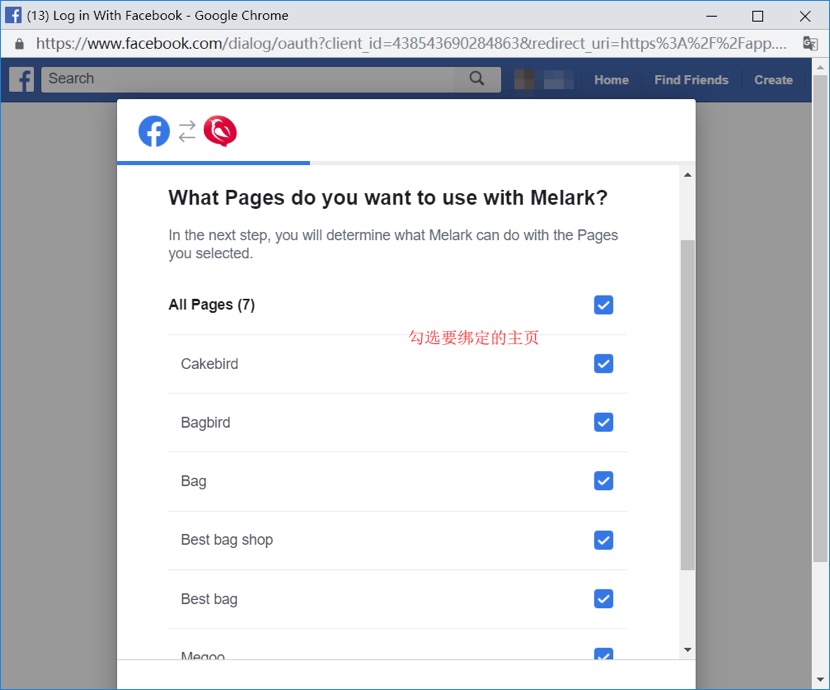Uncheck the Bagbird page checkbox
The width and height of the screenshot is (830, 690).
[x=603, y=422]
